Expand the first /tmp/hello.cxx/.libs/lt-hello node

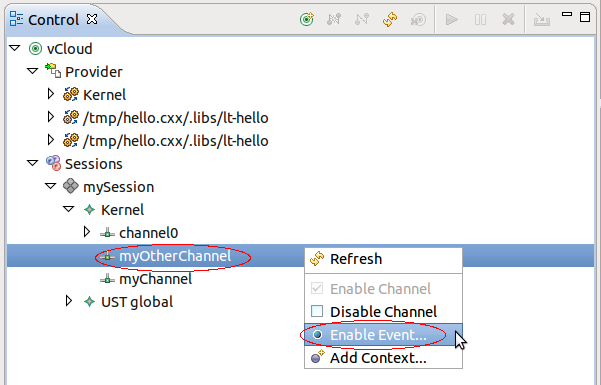coord(51,117)
